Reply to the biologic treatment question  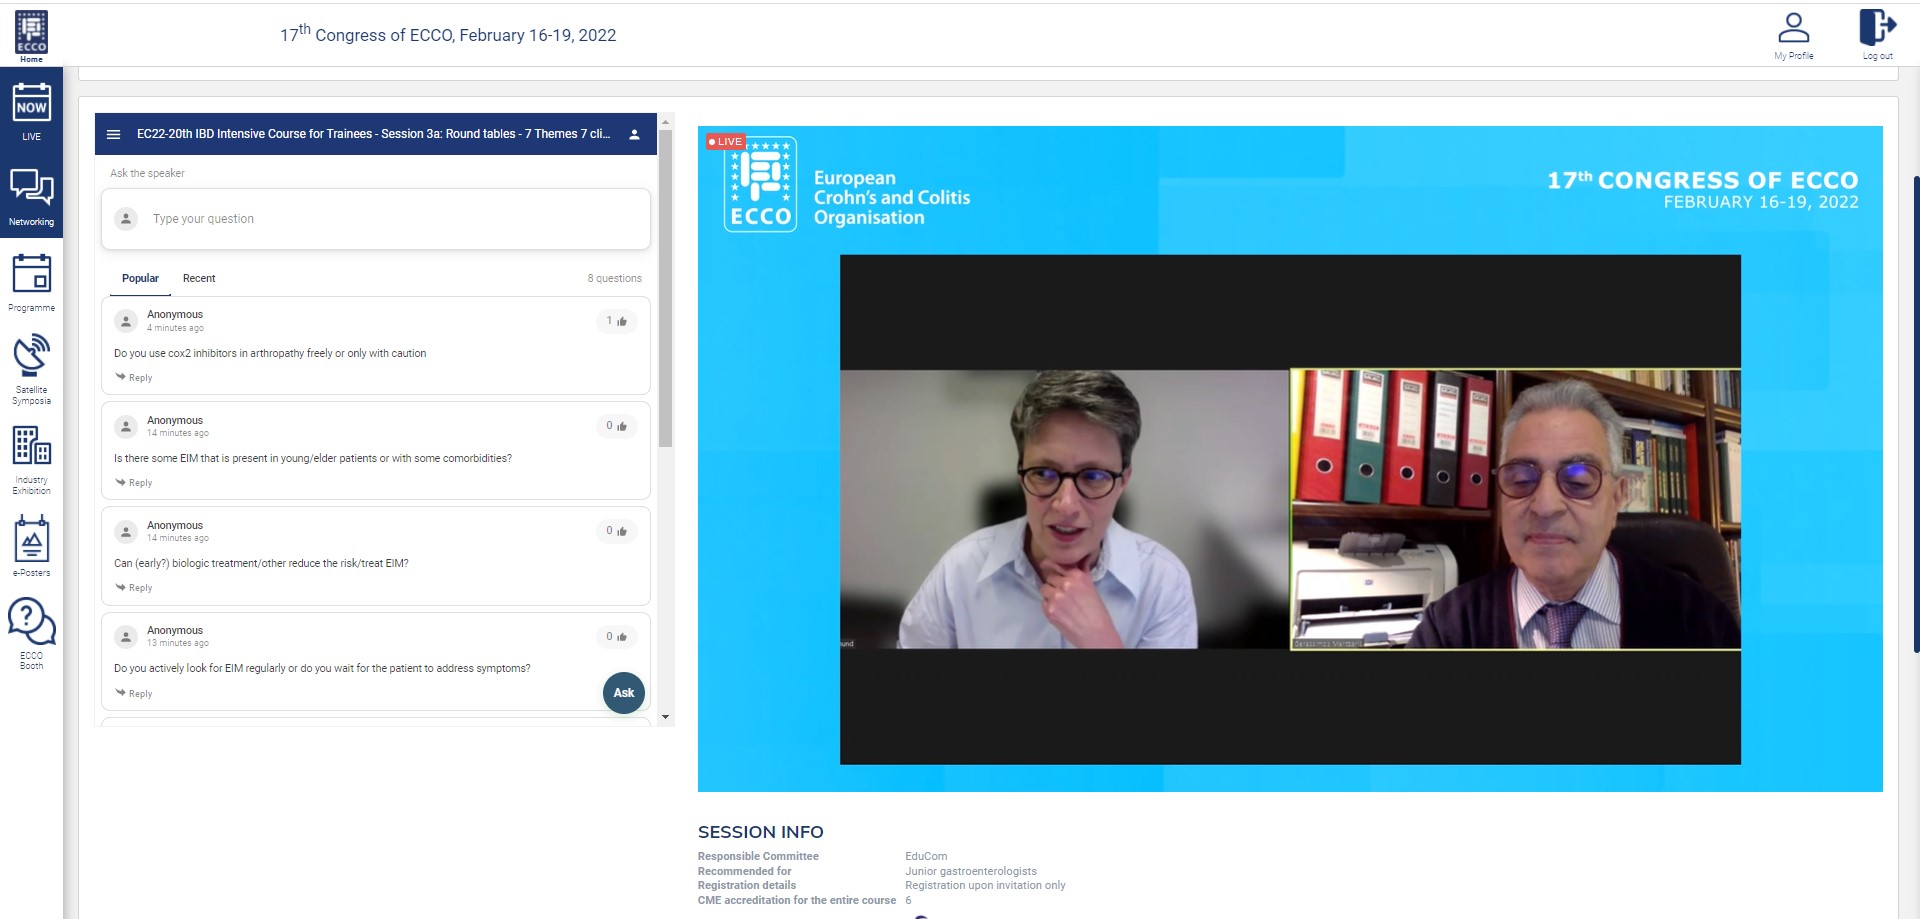click(134, 587)
